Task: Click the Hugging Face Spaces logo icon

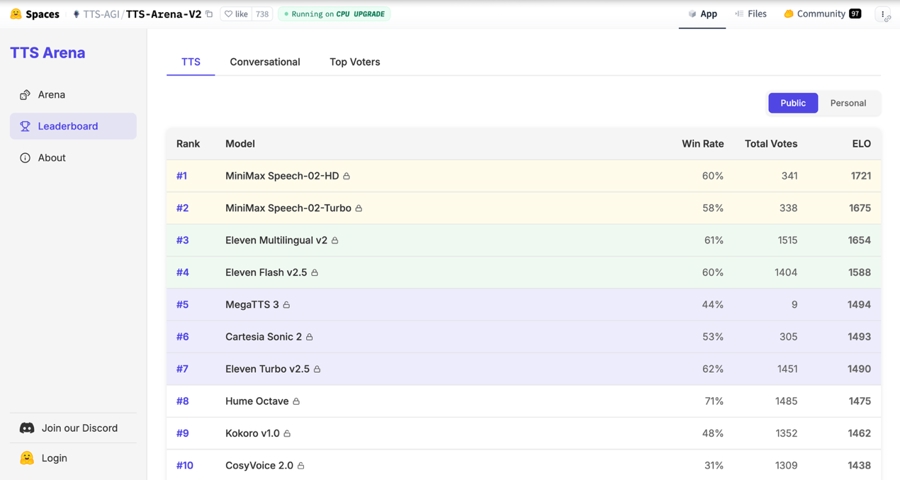Action: coord(16,14)
